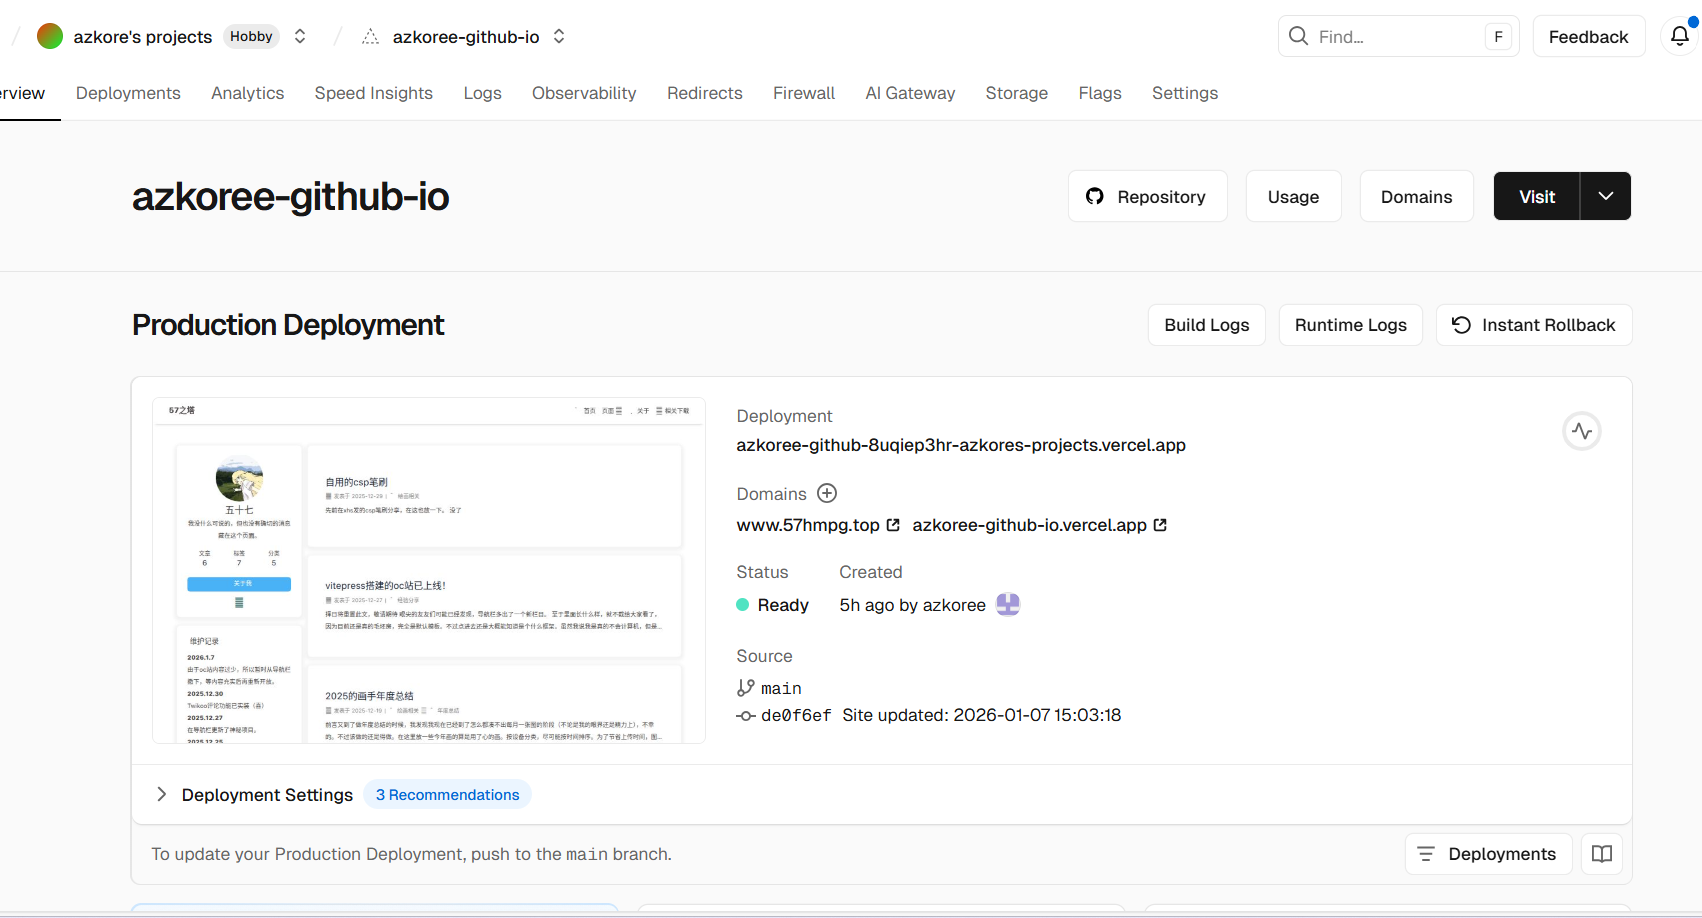Click the book documentation icon
The height and width of the screenshot is (918, 1702).
click(x=1601, y=854)
